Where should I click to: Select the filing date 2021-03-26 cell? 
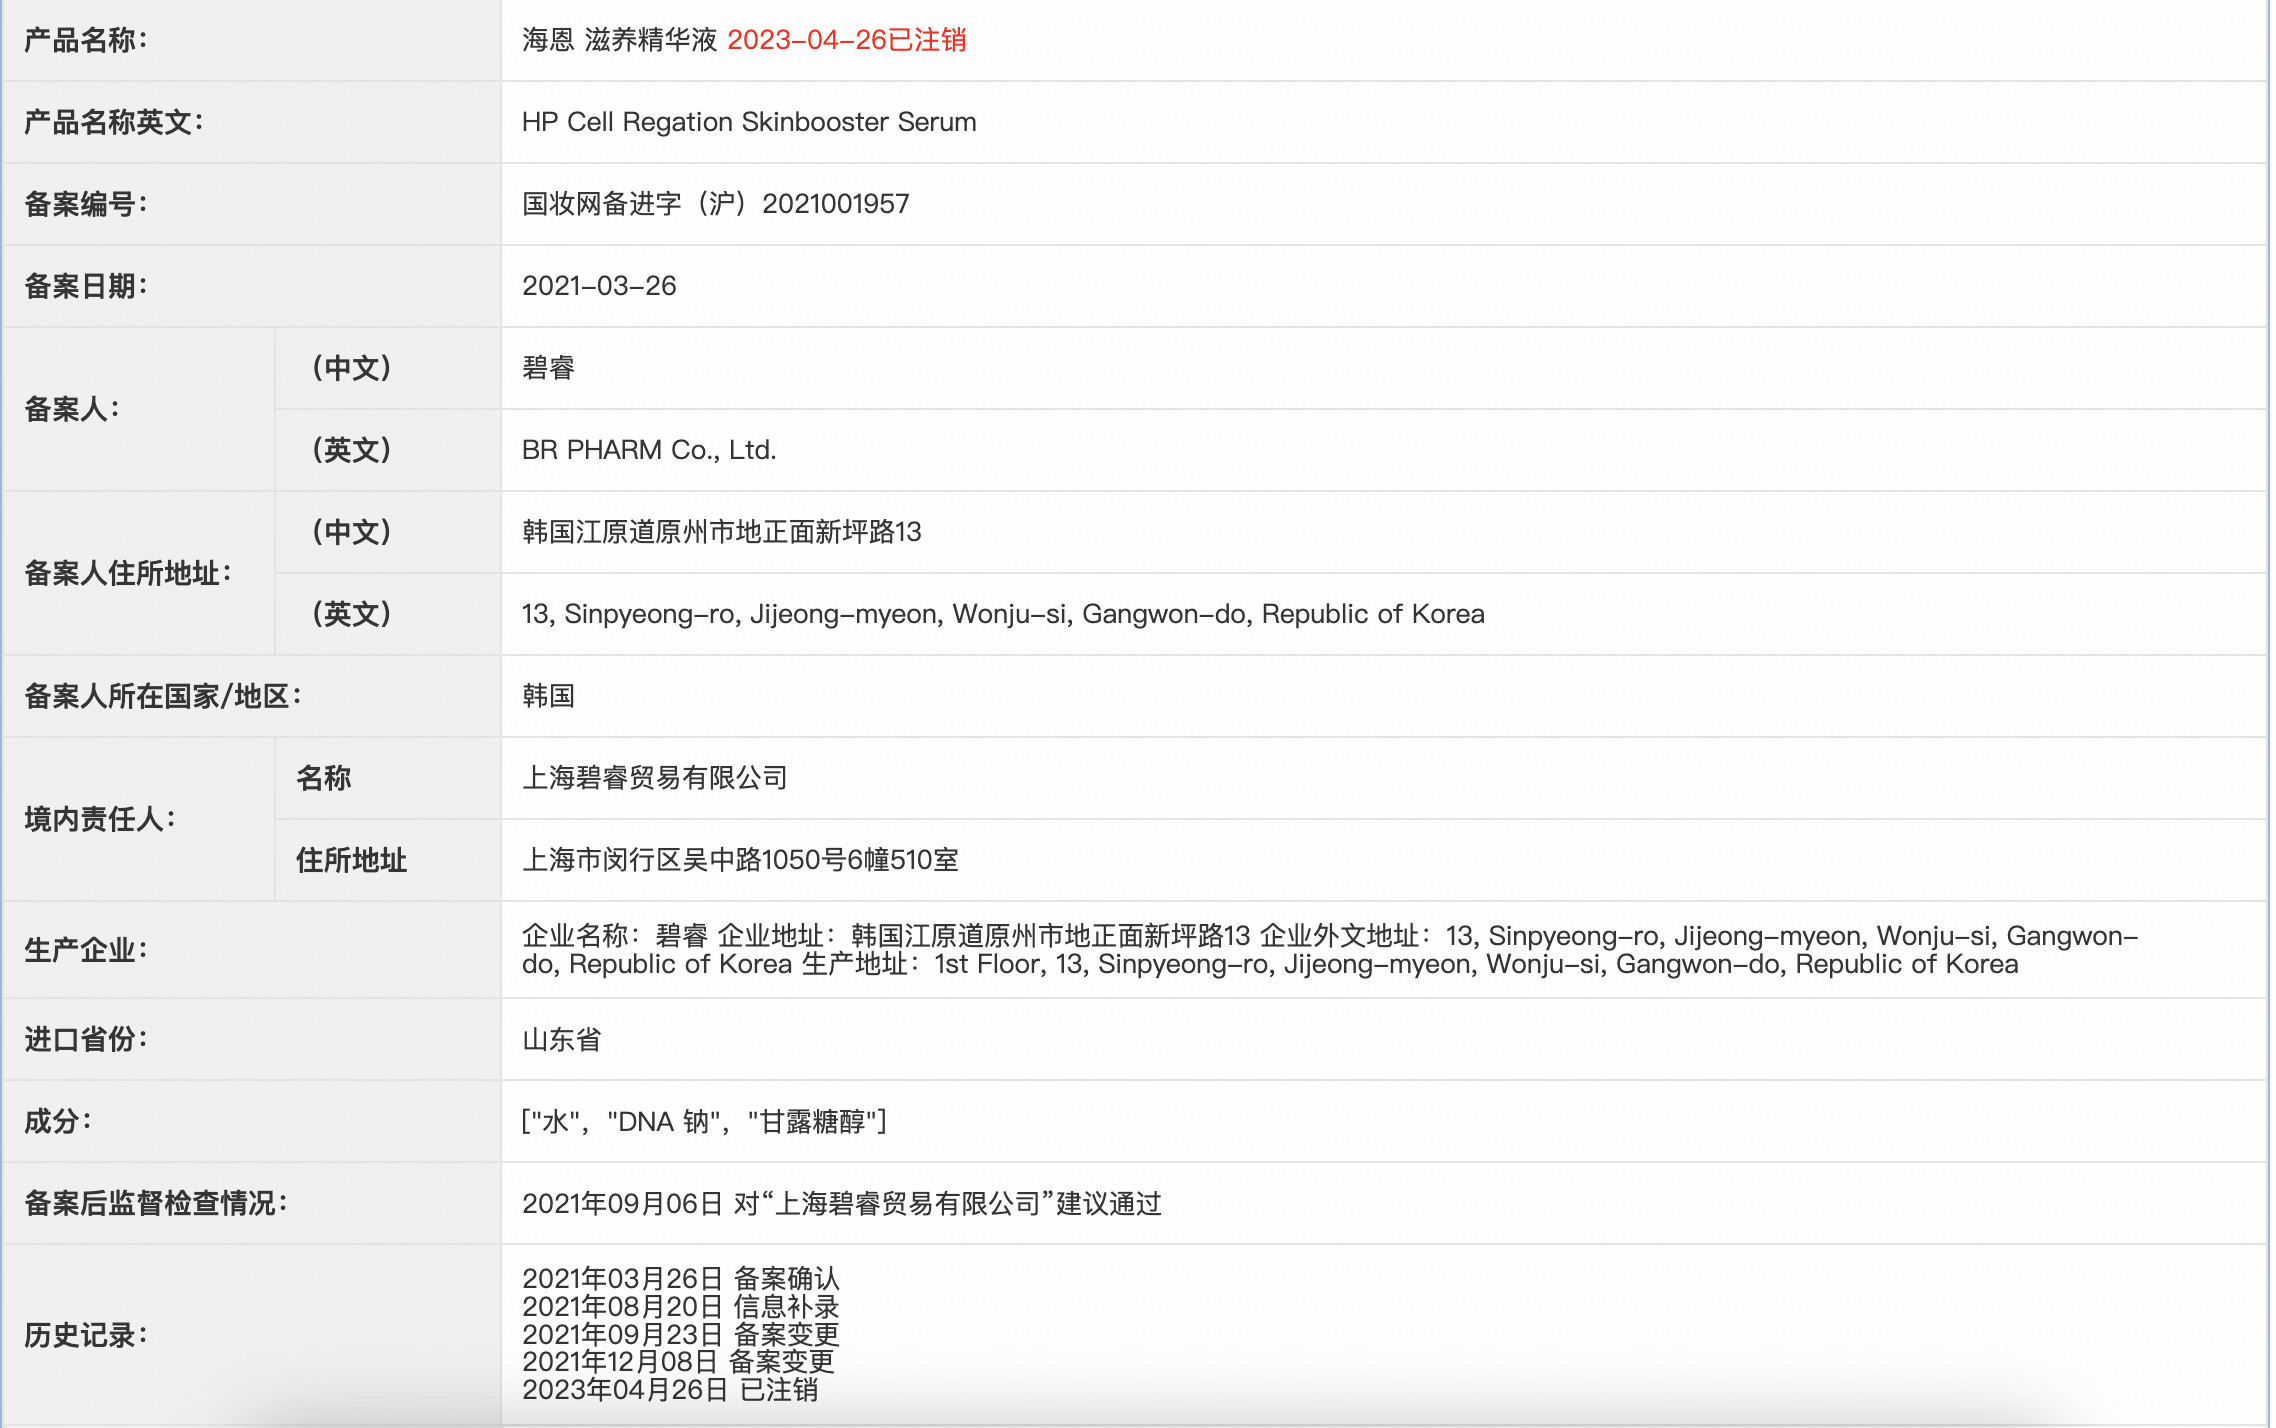(x=599, y=286)
